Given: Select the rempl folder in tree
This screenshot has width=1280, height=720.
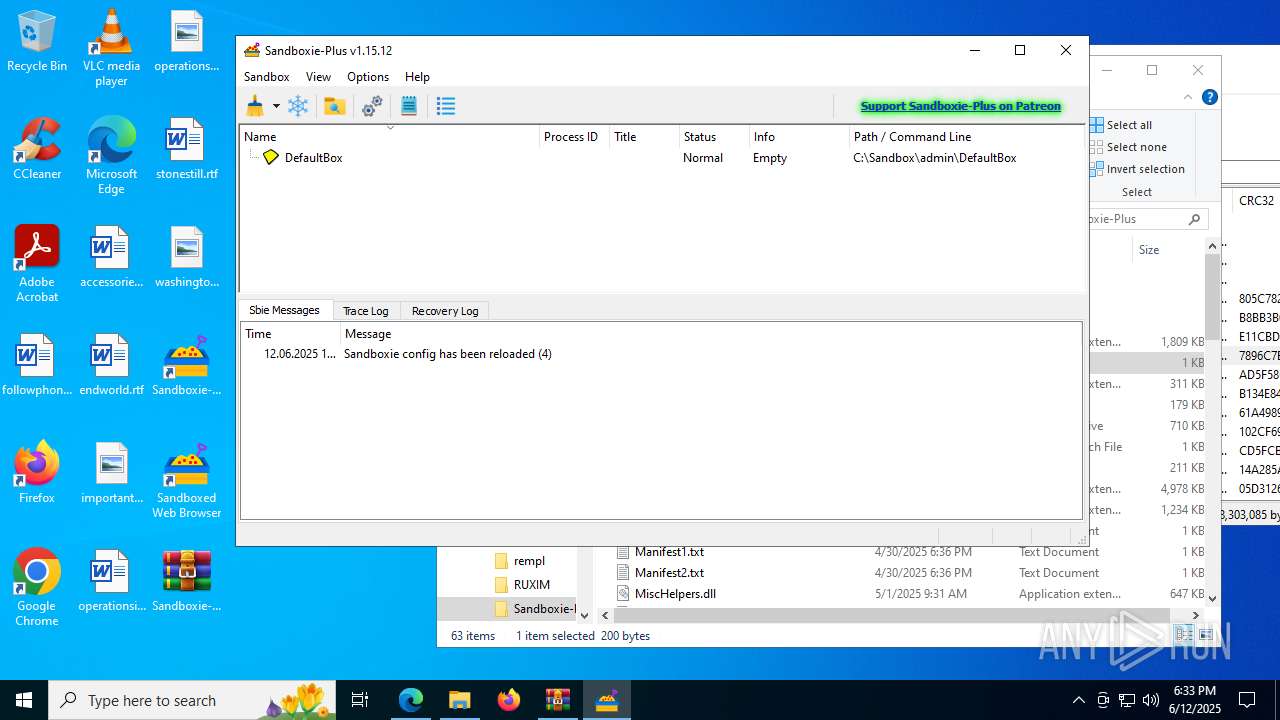Looking at the screenshot, I should click(529, 561).
